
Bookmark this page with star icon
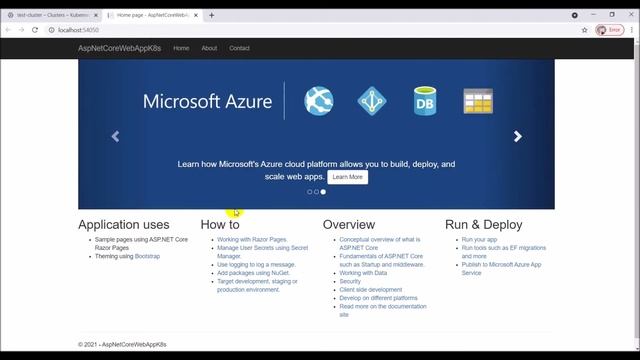click(x=584, y=30)
